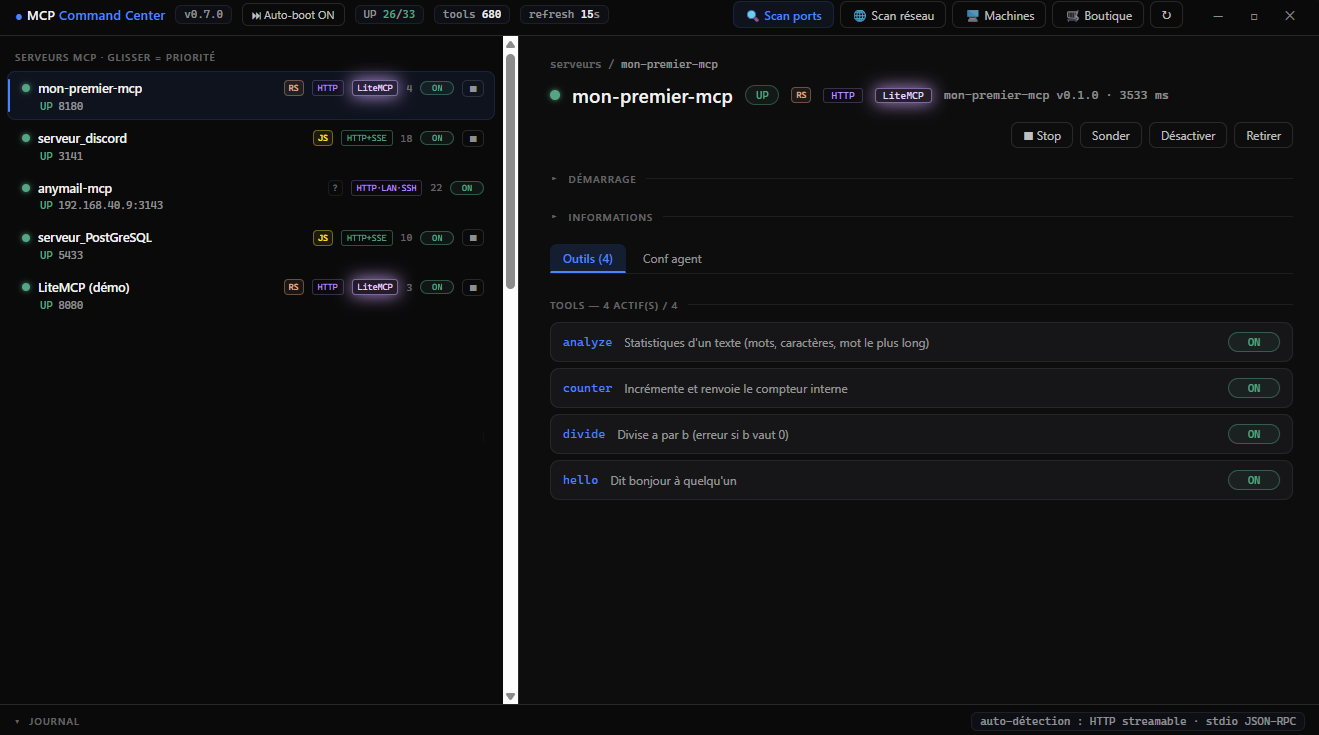Switch to the Outils (4) tab
The image size is (1319, 735).
pyautogui.click(x=588, y=258)
